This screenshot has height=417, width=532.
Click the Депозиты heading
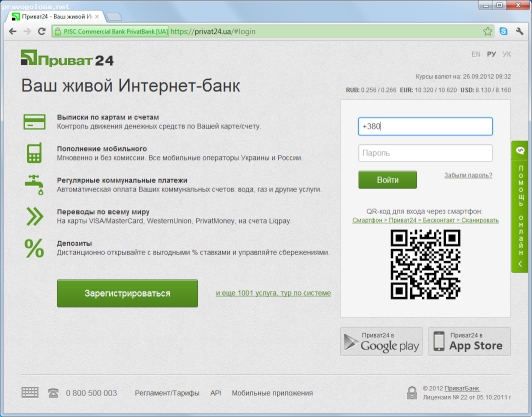click(74, 243)
